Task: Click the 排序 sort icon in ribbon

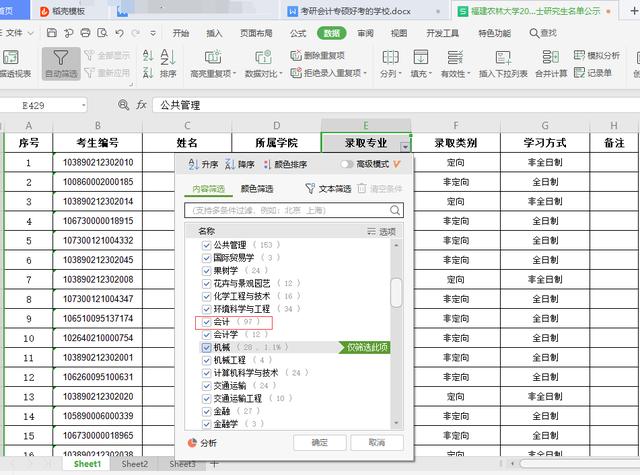Action: (167, 60)
